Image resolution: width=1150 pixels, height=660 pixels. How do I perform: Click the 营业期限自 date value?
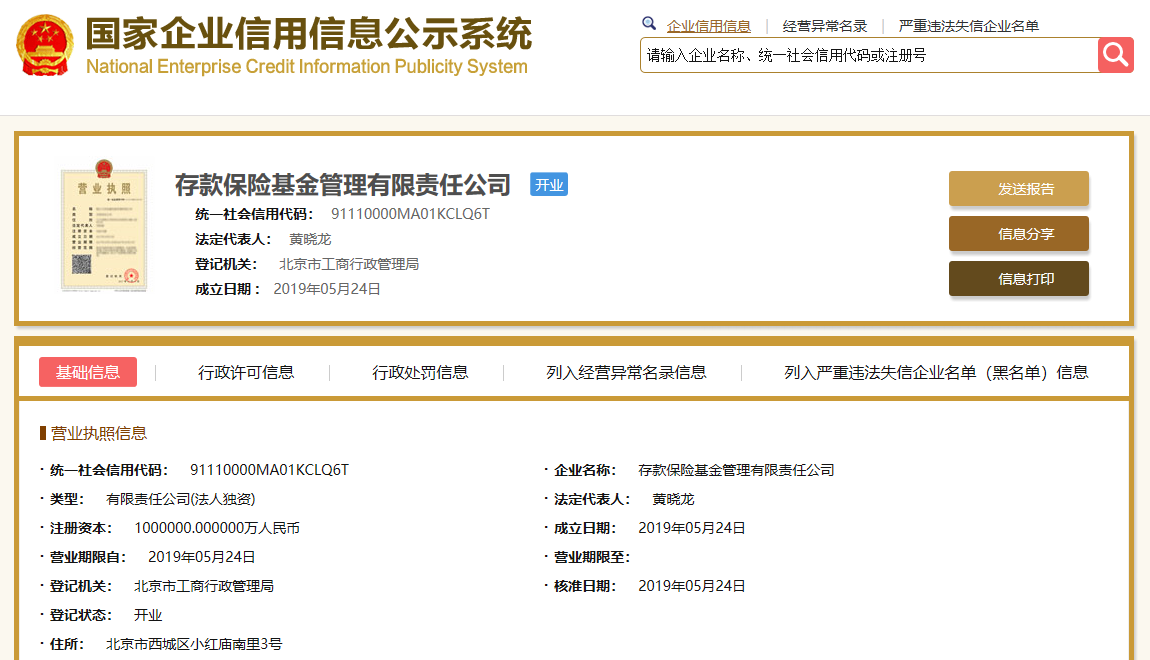202,557
